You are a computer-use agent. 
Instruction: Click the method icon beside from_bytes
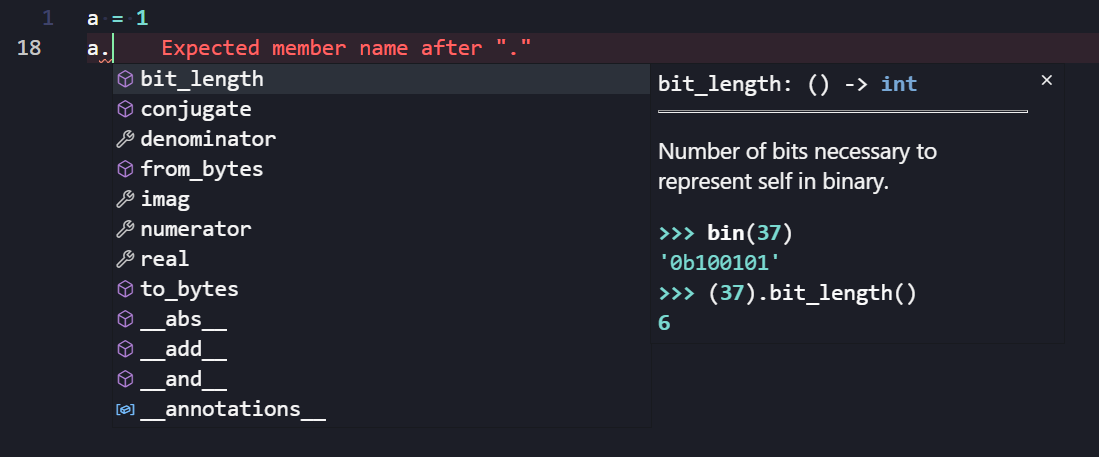coord(125,169)
